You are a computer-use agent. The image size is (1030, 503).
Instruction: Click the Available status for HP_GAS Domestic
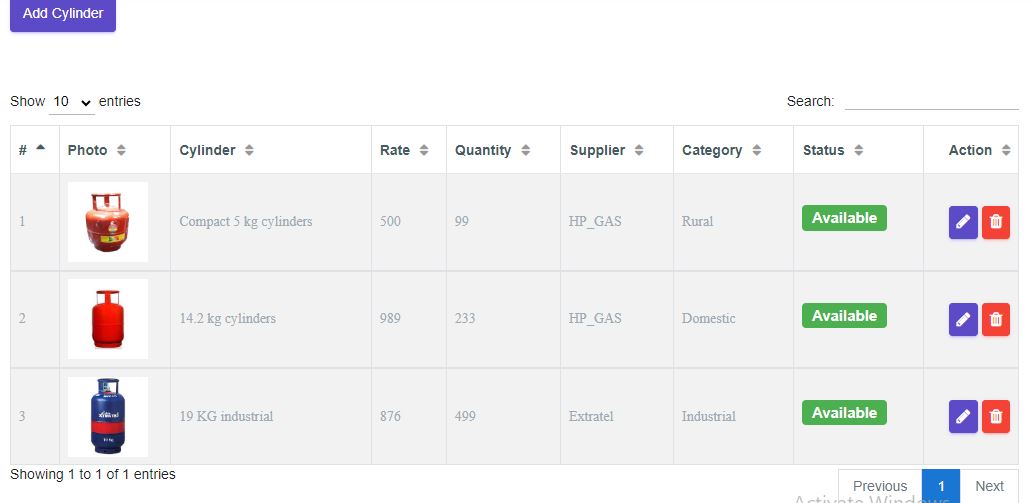tap(844, 316)
